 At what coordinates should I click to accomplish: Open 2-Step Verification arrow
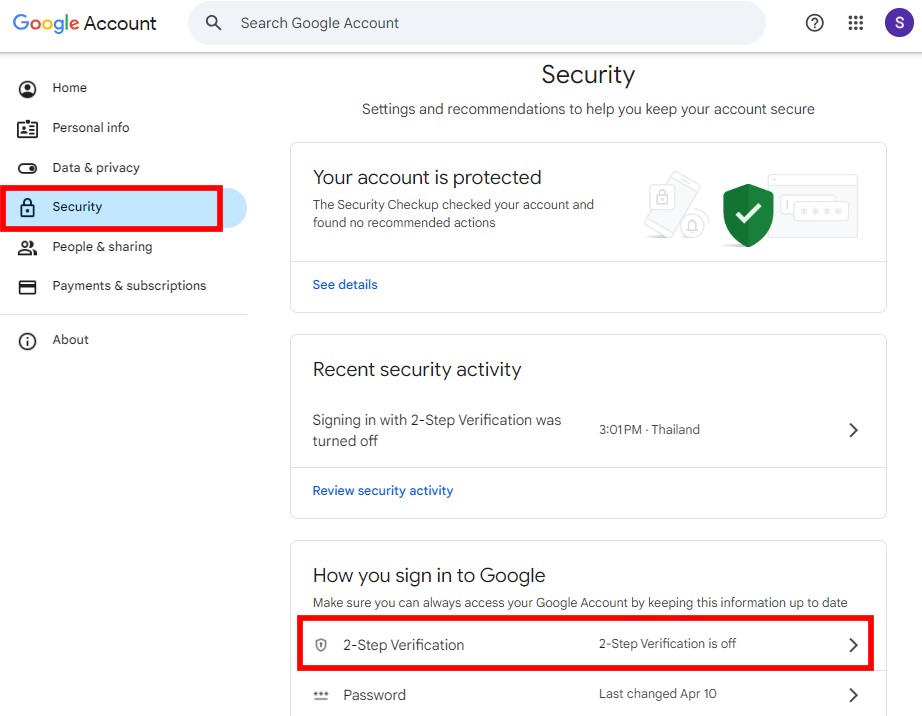[x=853, y=645]
